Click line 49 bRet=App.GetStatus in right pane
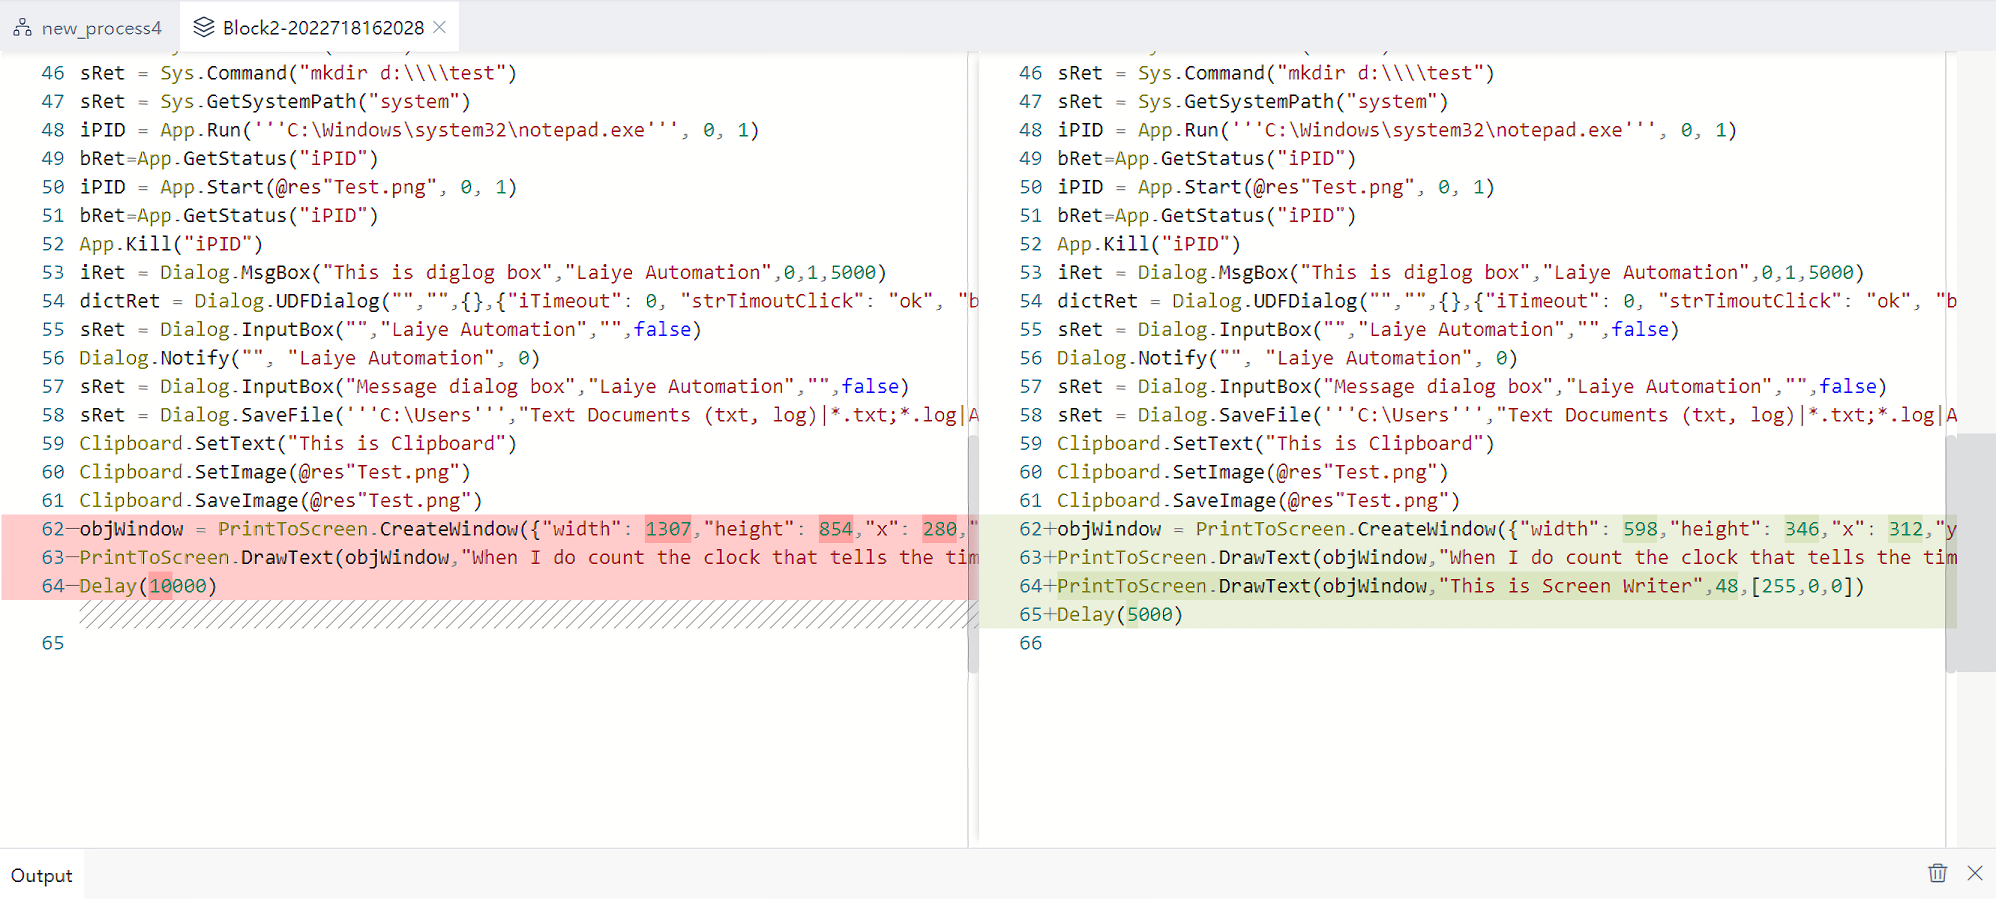 pos(1207,158)
